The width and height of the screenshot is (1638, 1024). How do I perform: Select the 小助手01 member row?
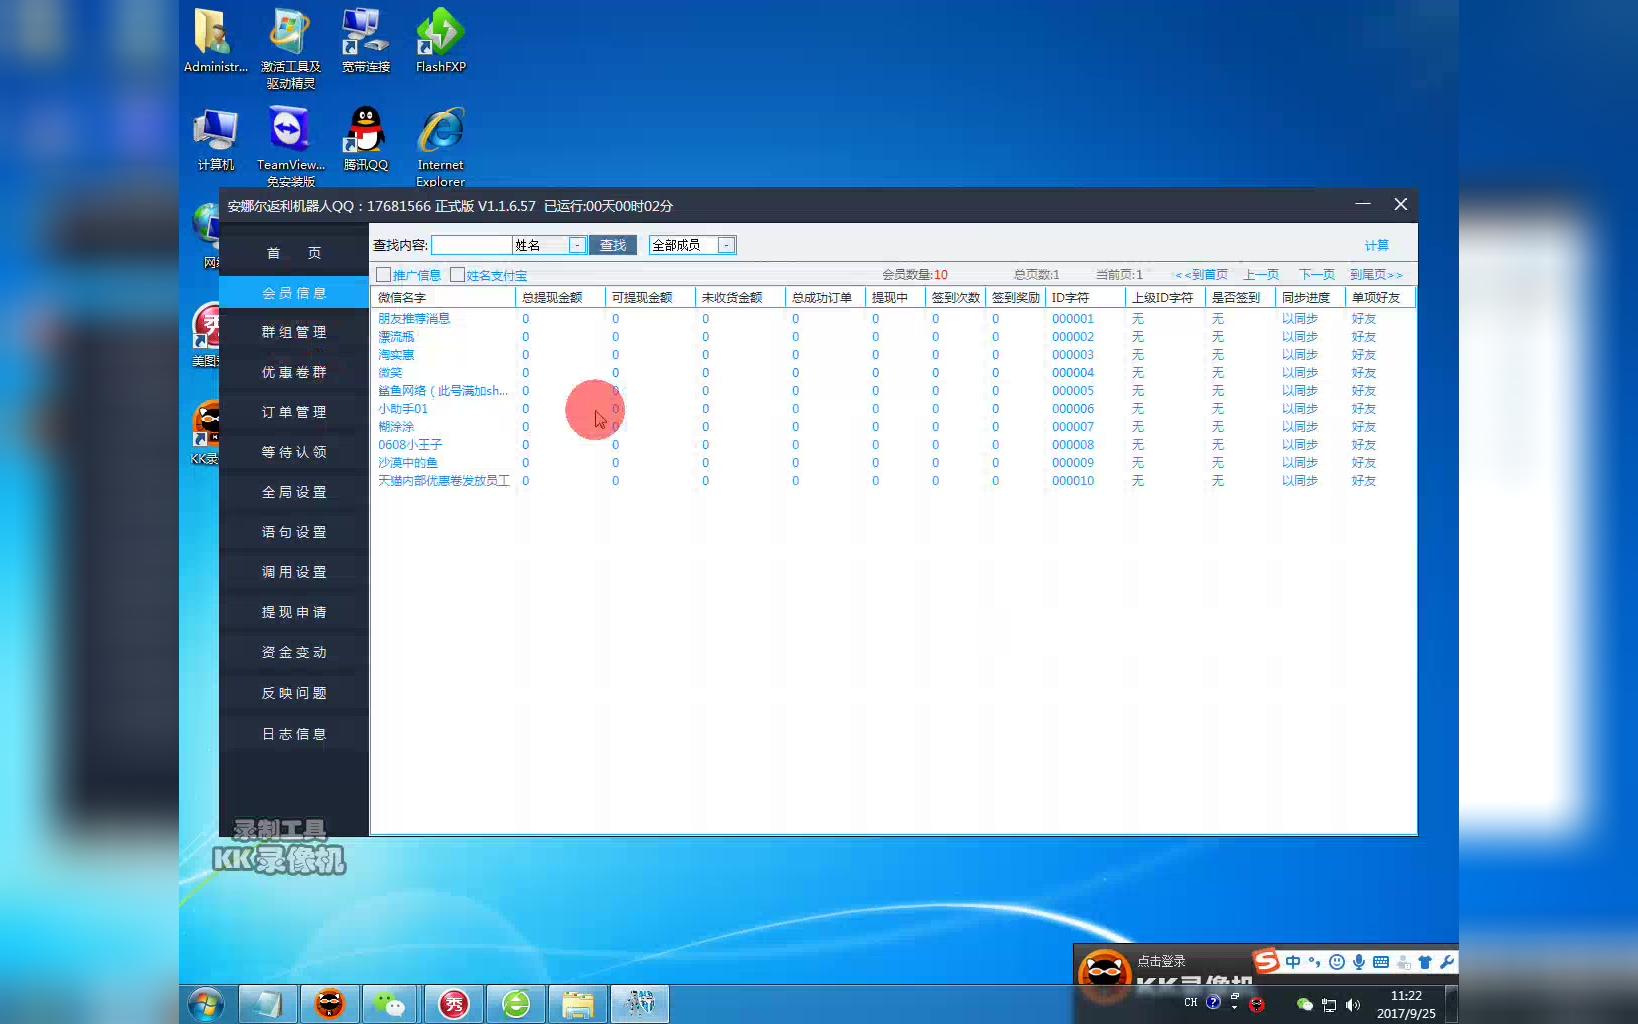(x=892, y=409)
